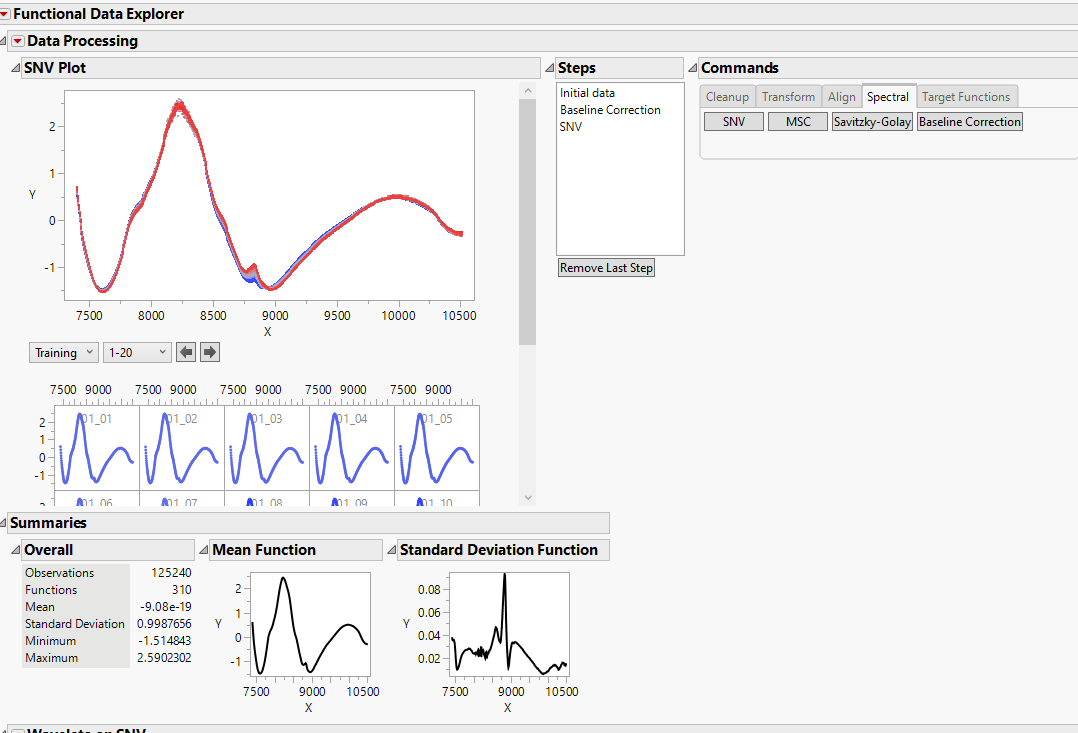Image resolution: width=1078 pixels, height=733 pixels.
Task: Open the 1-20 range selector dropdown
Action: point(137,352)
